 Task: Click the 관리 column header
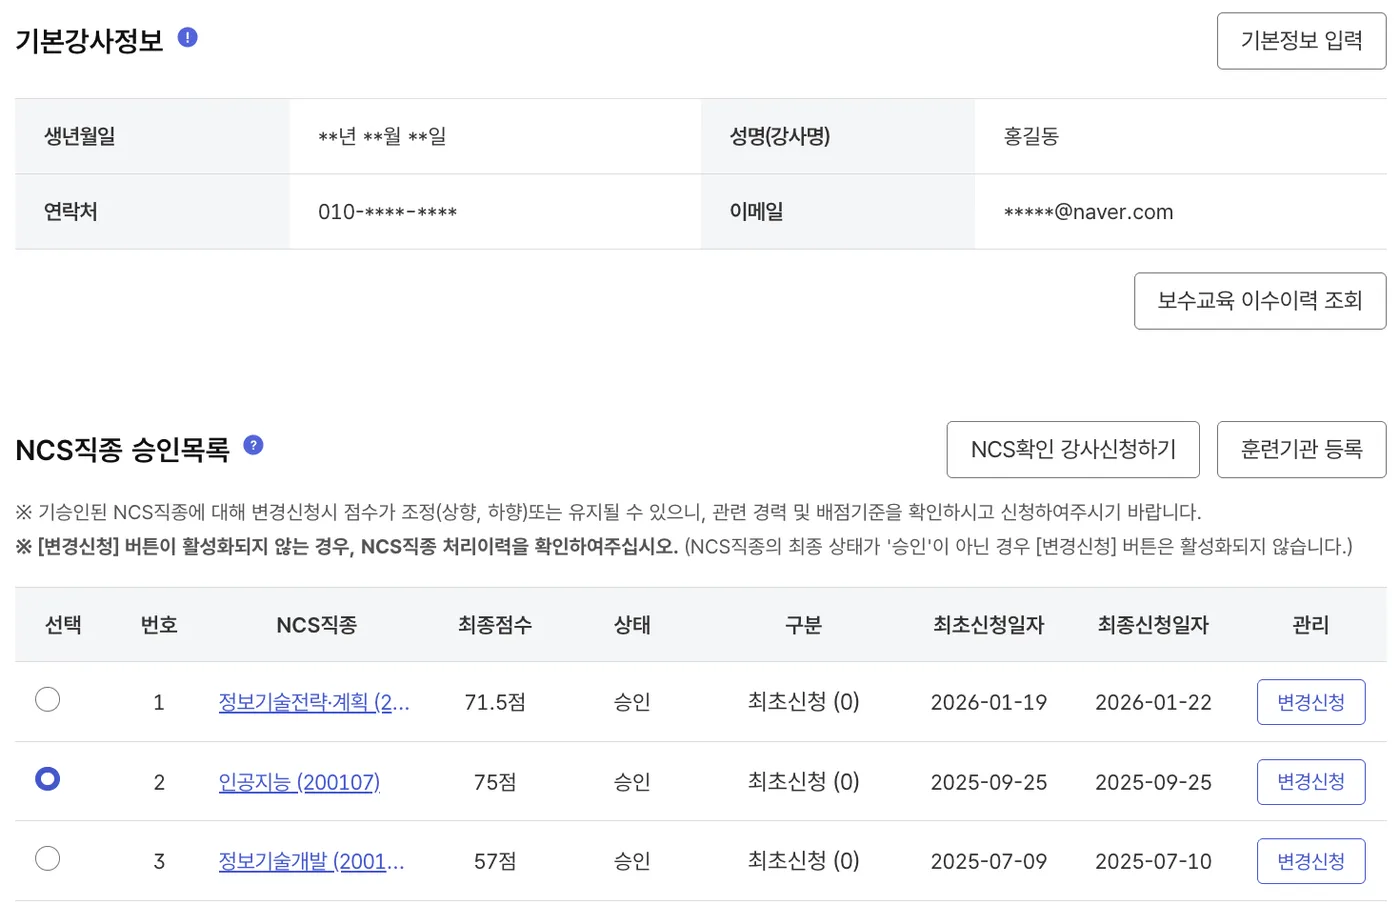point(1311,625)
